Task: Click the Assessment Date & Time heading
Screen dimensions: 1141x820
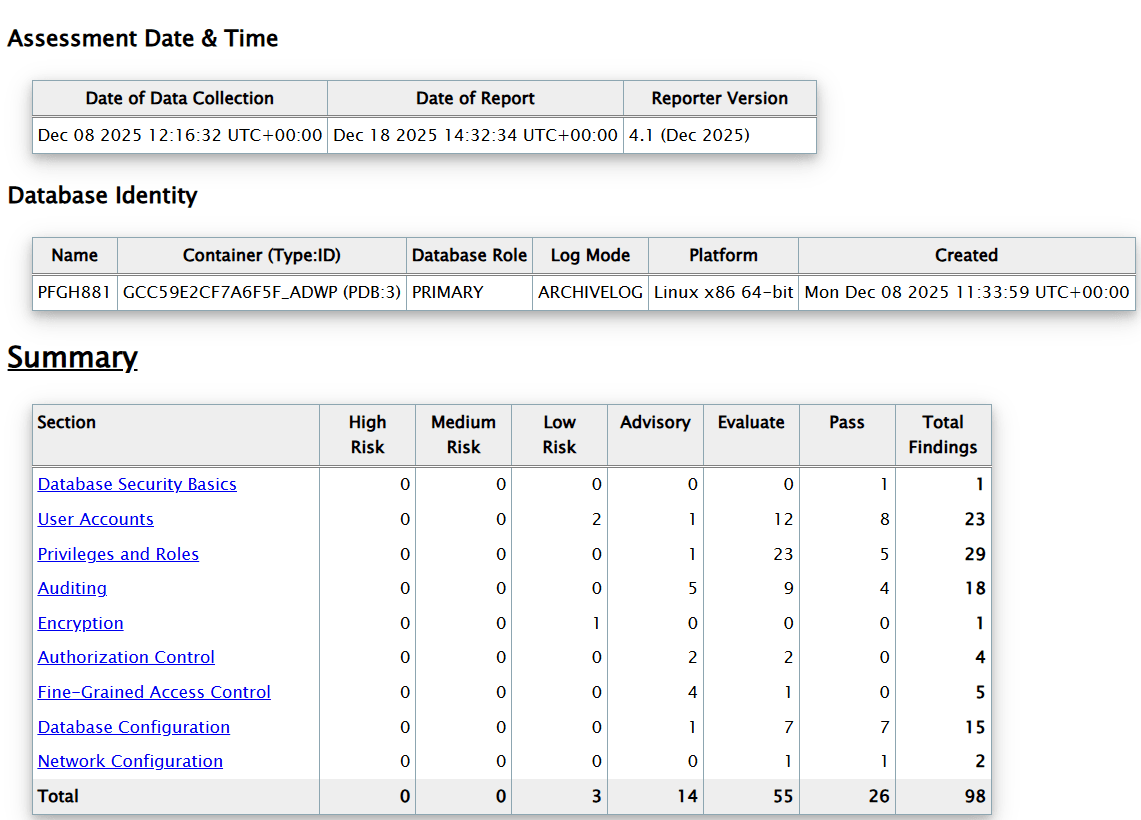Action: click(x=143, y=38)
